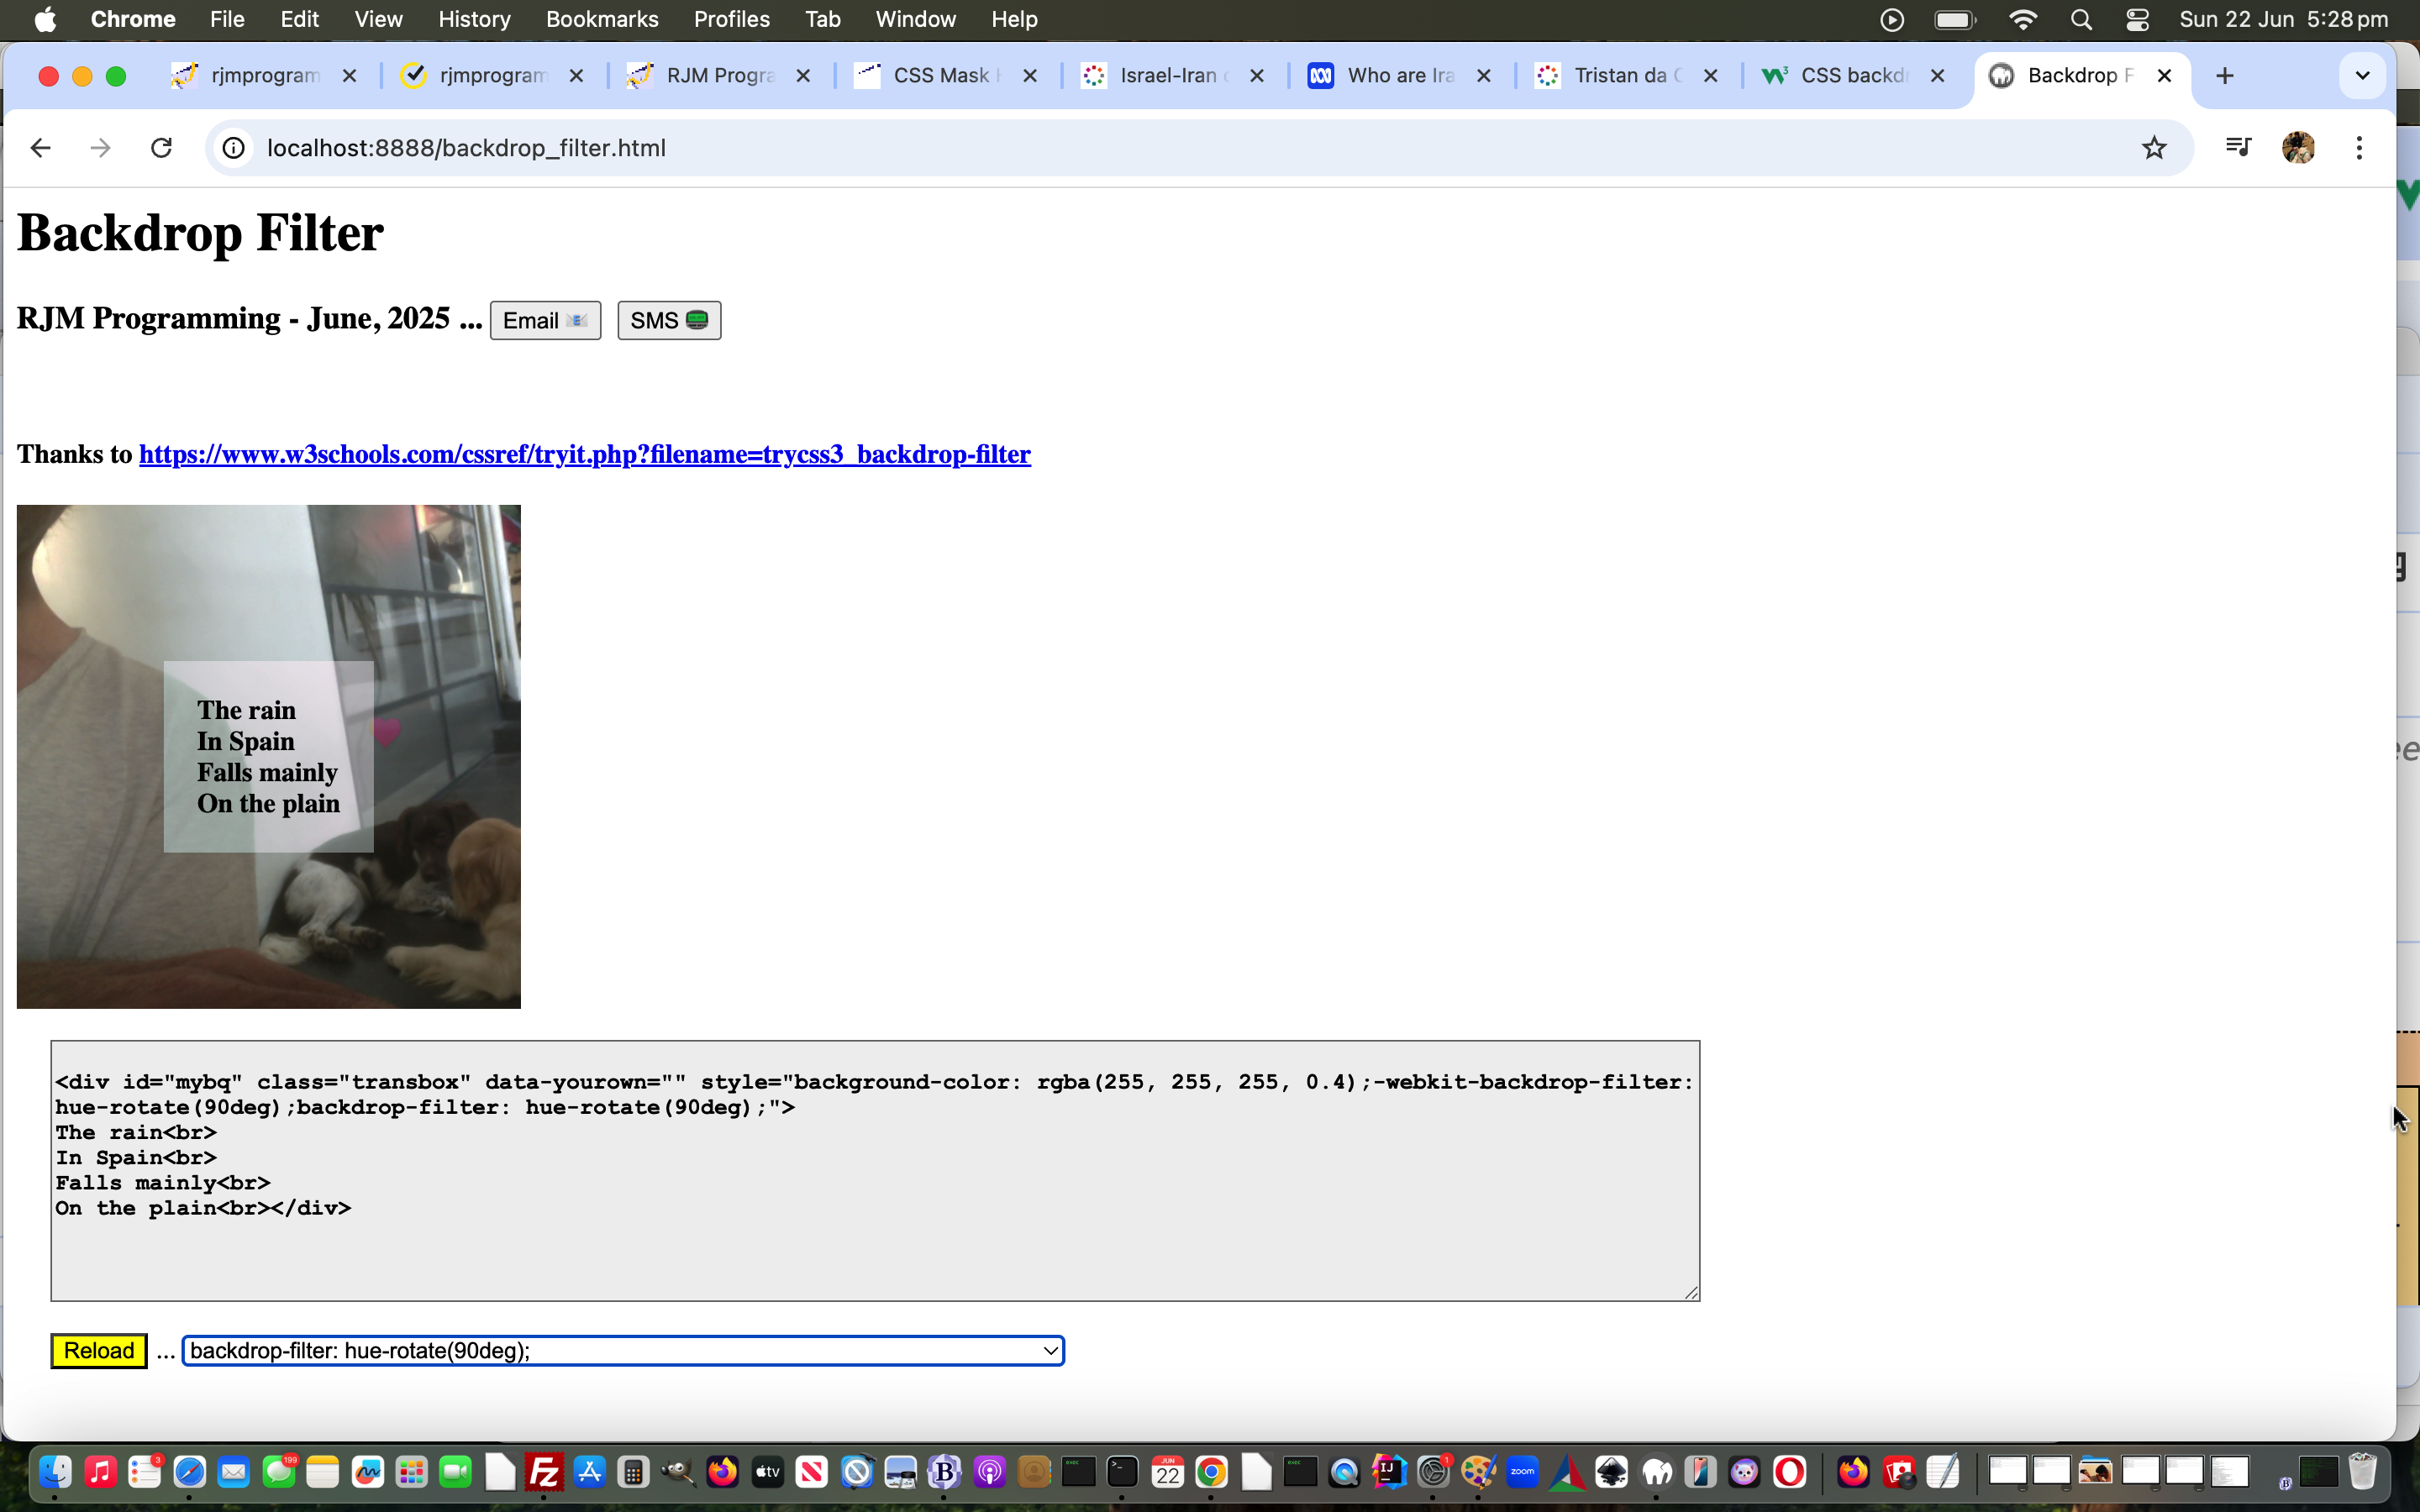Screen dimensions: 2420x1512
Task: Open Firefox from the dock
Action: [x=722, y=1472]
